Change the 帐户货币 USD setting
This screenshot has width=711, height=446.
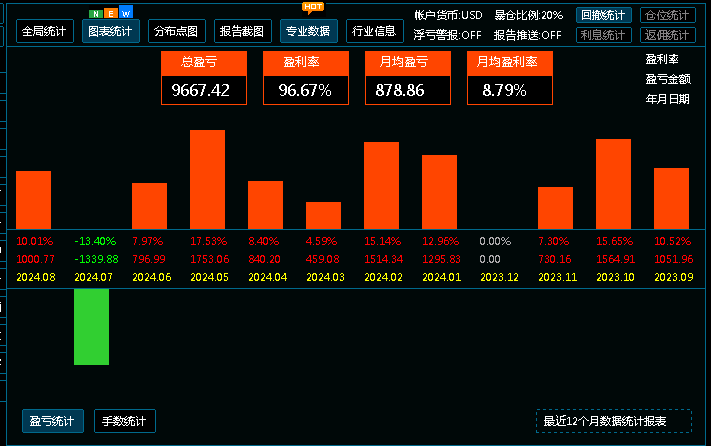[447, 16]
